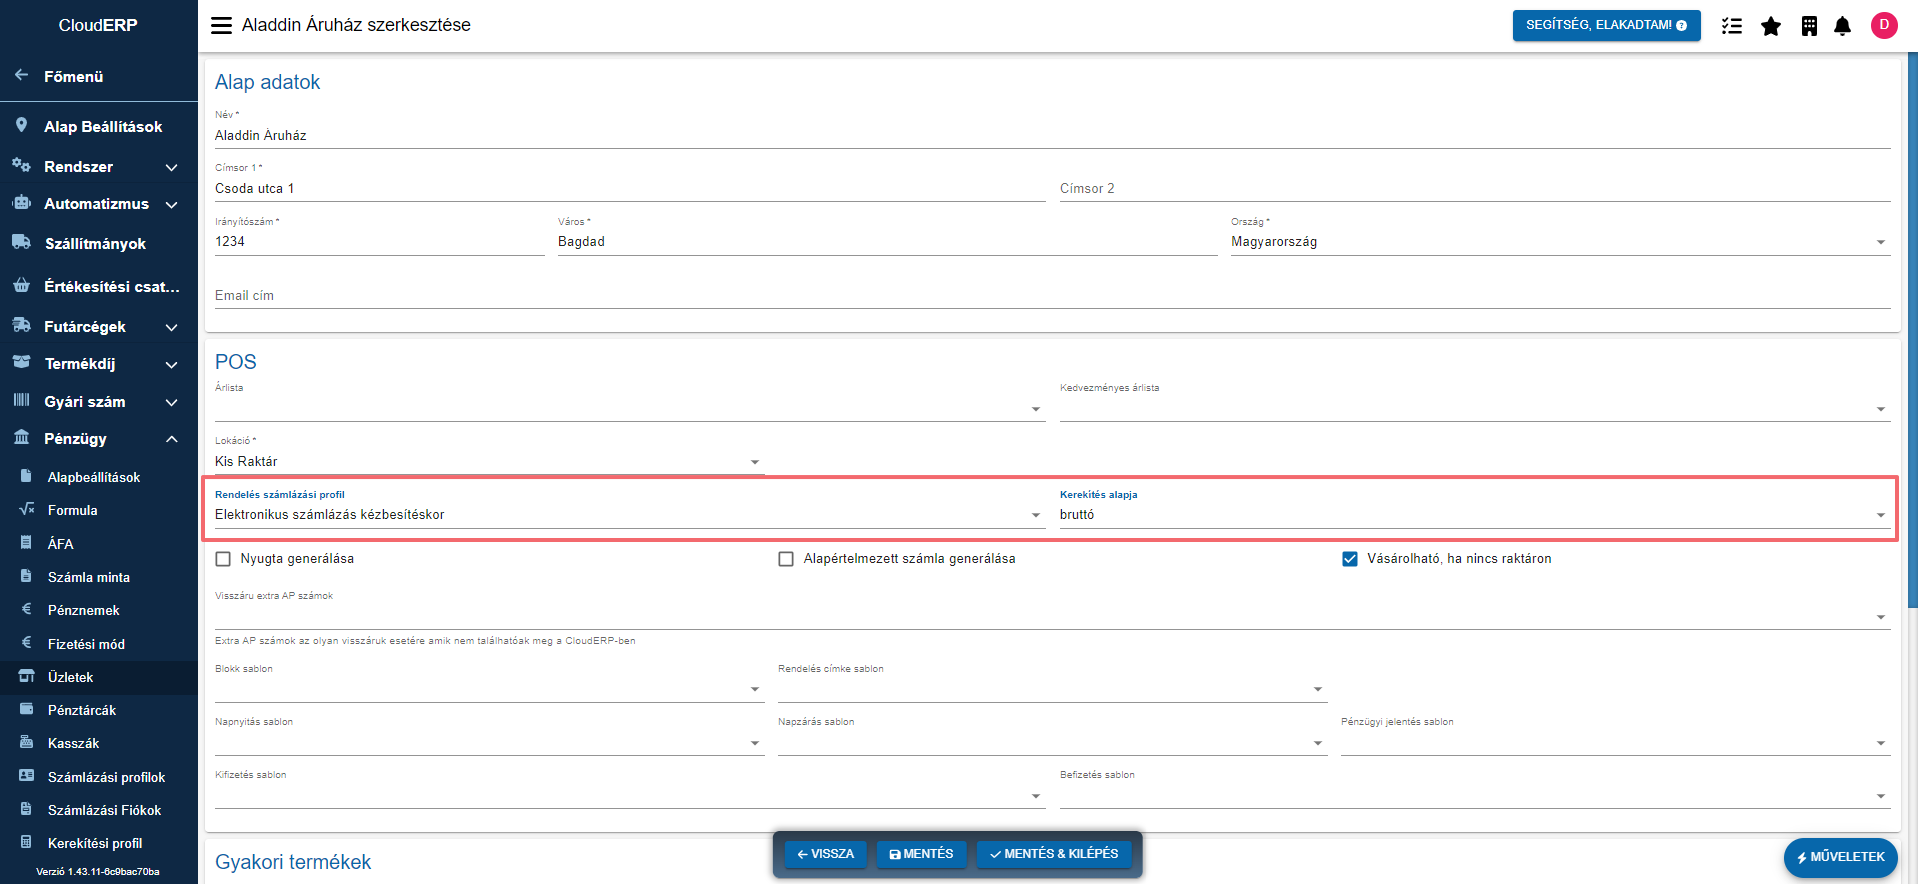Enable Nyugta generálása checkbox
Screen dimensions: 1918x884
pyautogui.click(x=223, y=559)
